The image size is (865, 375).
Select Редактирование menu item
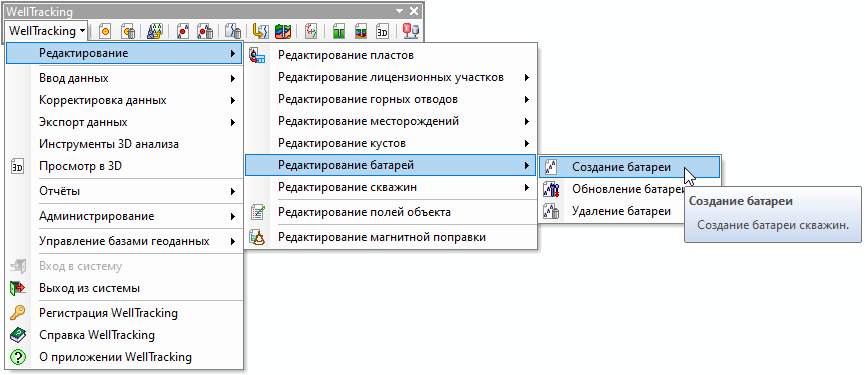tap(124, 53)
